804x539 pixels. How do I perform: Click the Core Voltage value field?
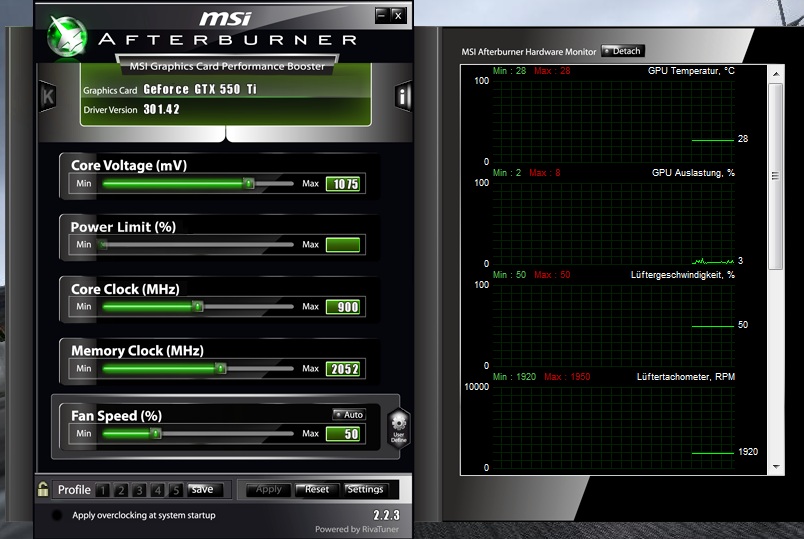[342, 184]
